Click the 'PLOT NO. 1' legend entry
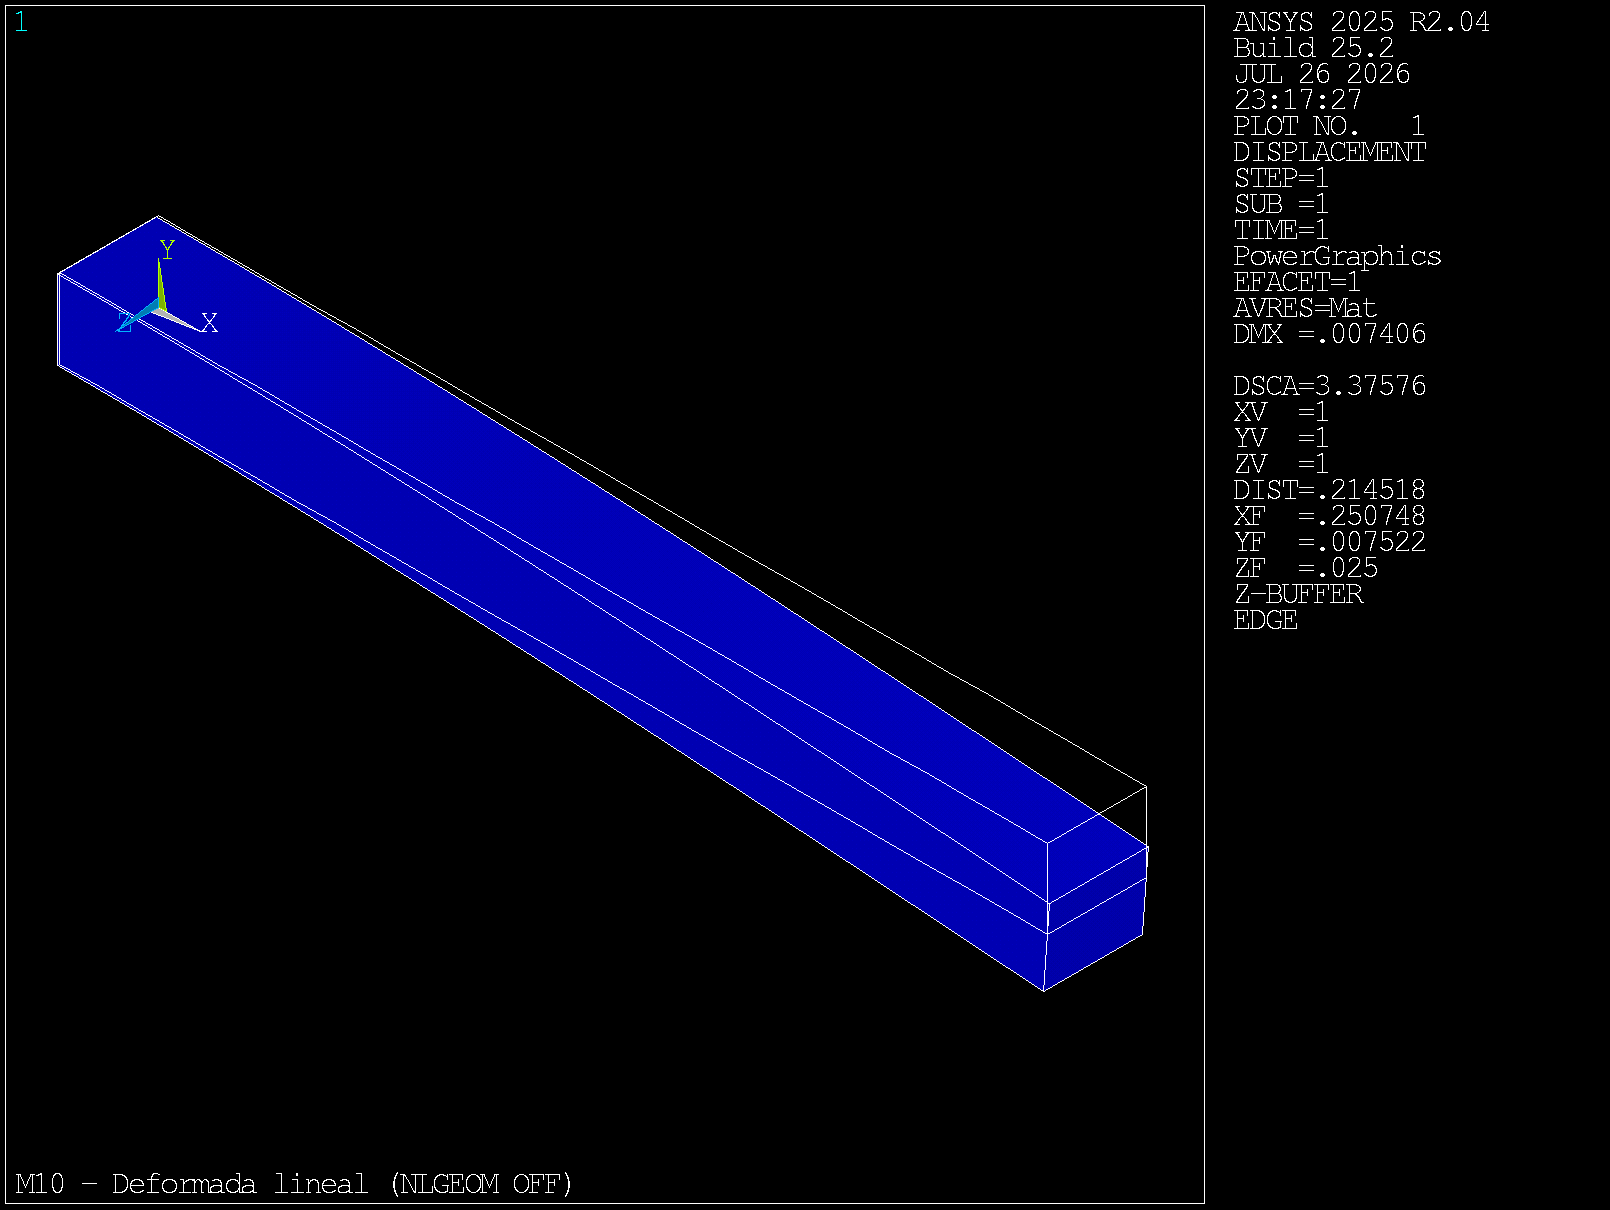 (1329, 127)
